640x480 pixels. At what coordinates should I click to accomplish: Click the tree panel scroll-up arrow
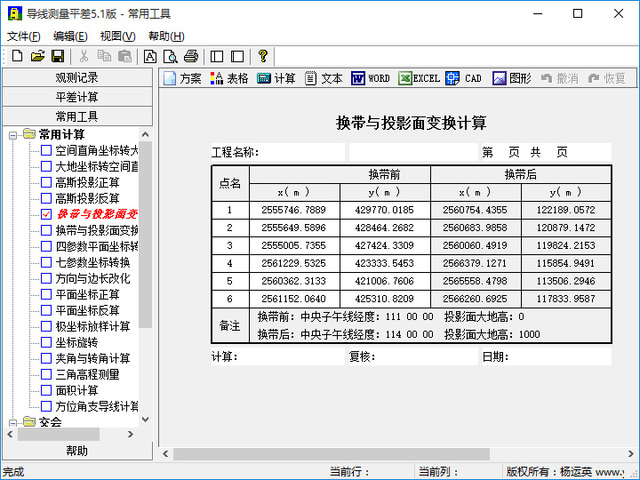pyautogui.click(x=145, y=134)
